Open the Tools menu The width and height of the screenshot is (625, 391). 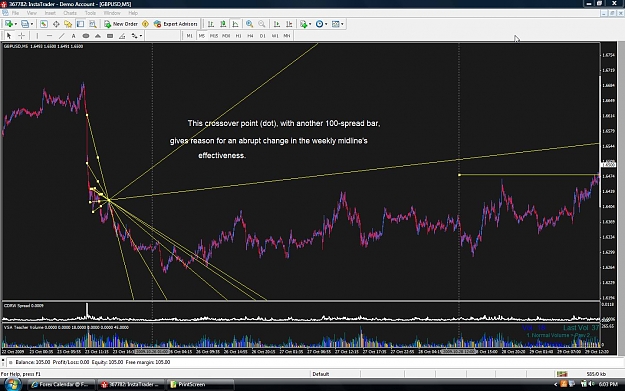tap(90, 13)
